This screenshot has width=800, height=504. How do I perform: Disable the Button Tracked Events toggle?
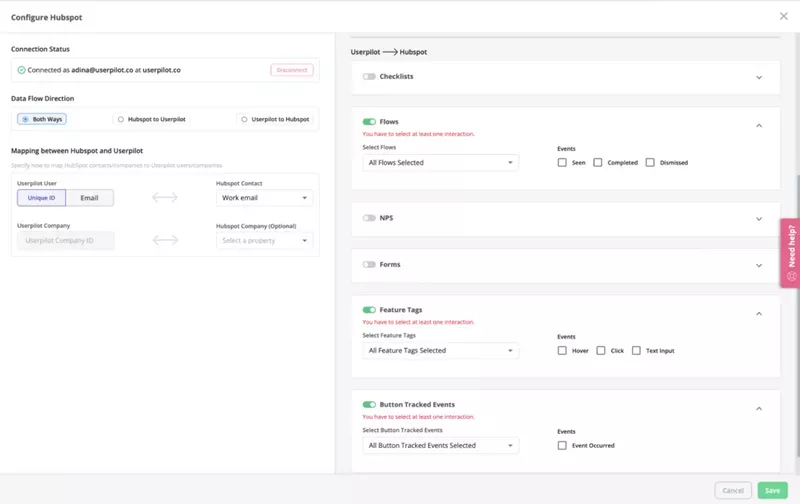point(369,405)
